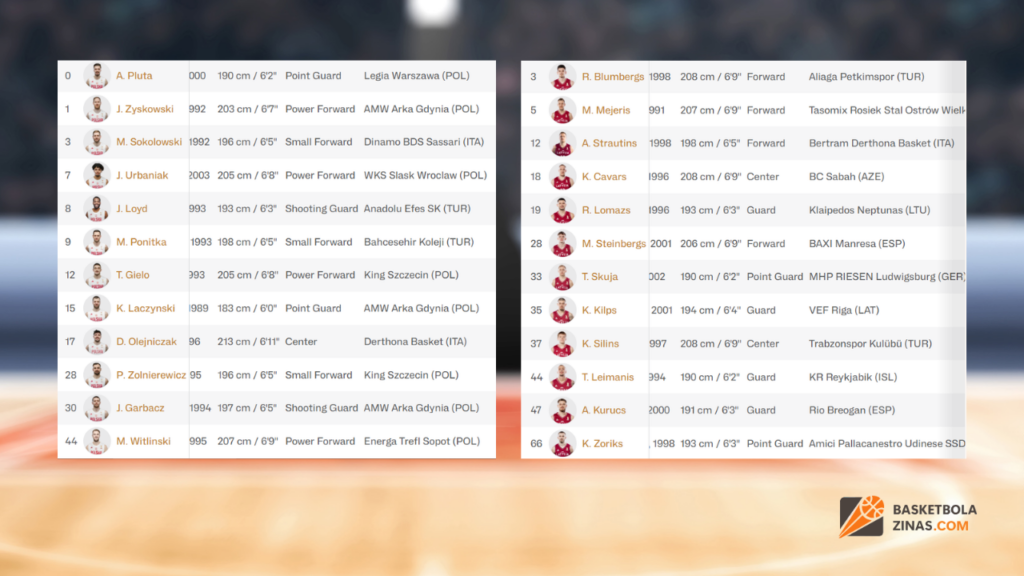
Task: Select K. Silins' player name
Action: point(600,343)
